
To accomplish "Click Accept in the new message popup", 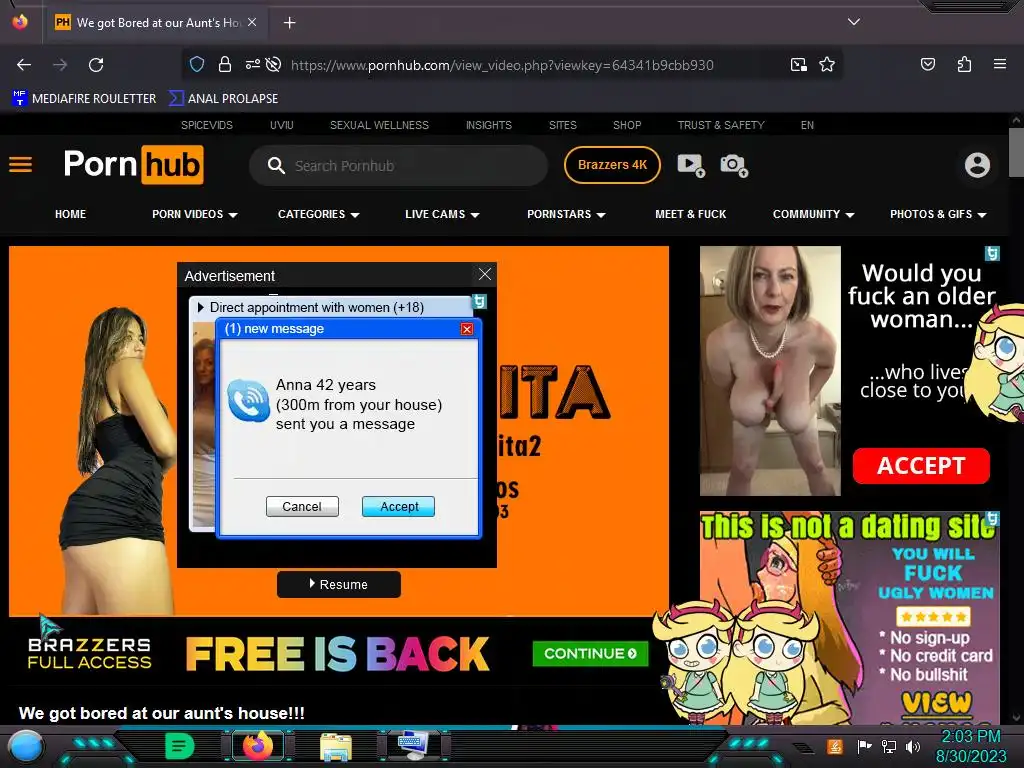I will coord(398,506).
